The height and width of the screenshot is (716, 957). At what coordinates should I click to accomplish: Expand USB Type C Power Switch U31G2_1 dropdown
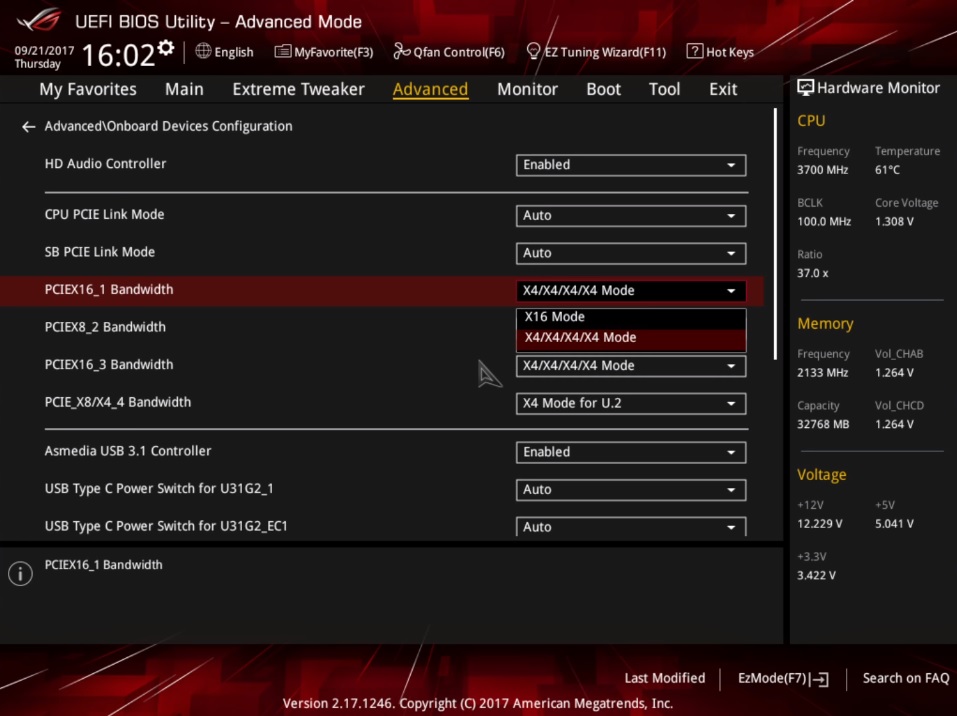(x=630, y=490)
